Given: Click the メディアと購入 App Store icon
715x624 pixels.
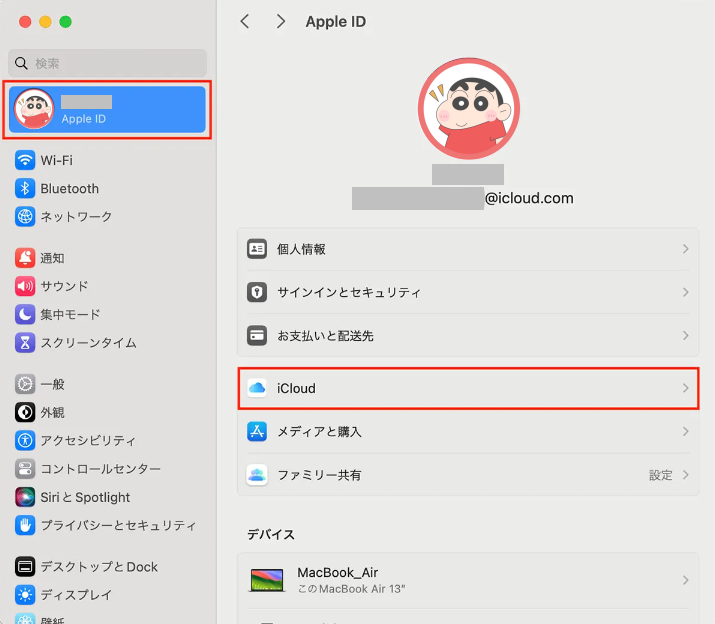Looking at the screenshot, I should coord(257,432).
